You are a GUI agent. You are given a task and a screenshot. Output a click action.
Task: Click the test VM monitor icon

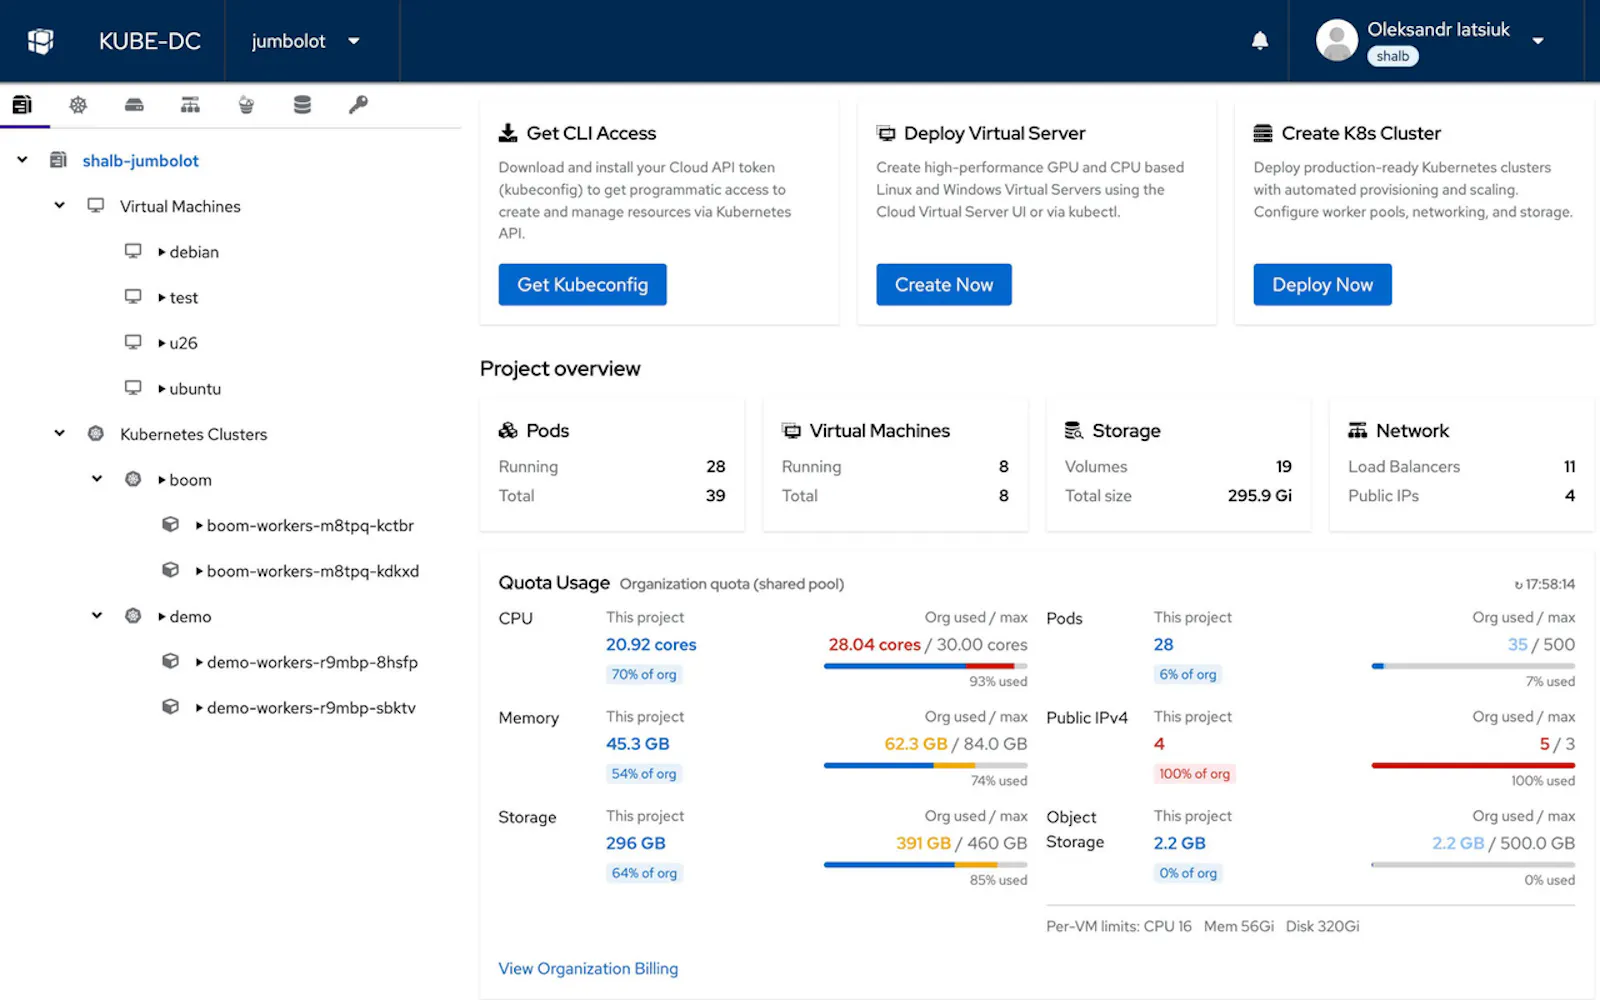[x=133, y=297]
